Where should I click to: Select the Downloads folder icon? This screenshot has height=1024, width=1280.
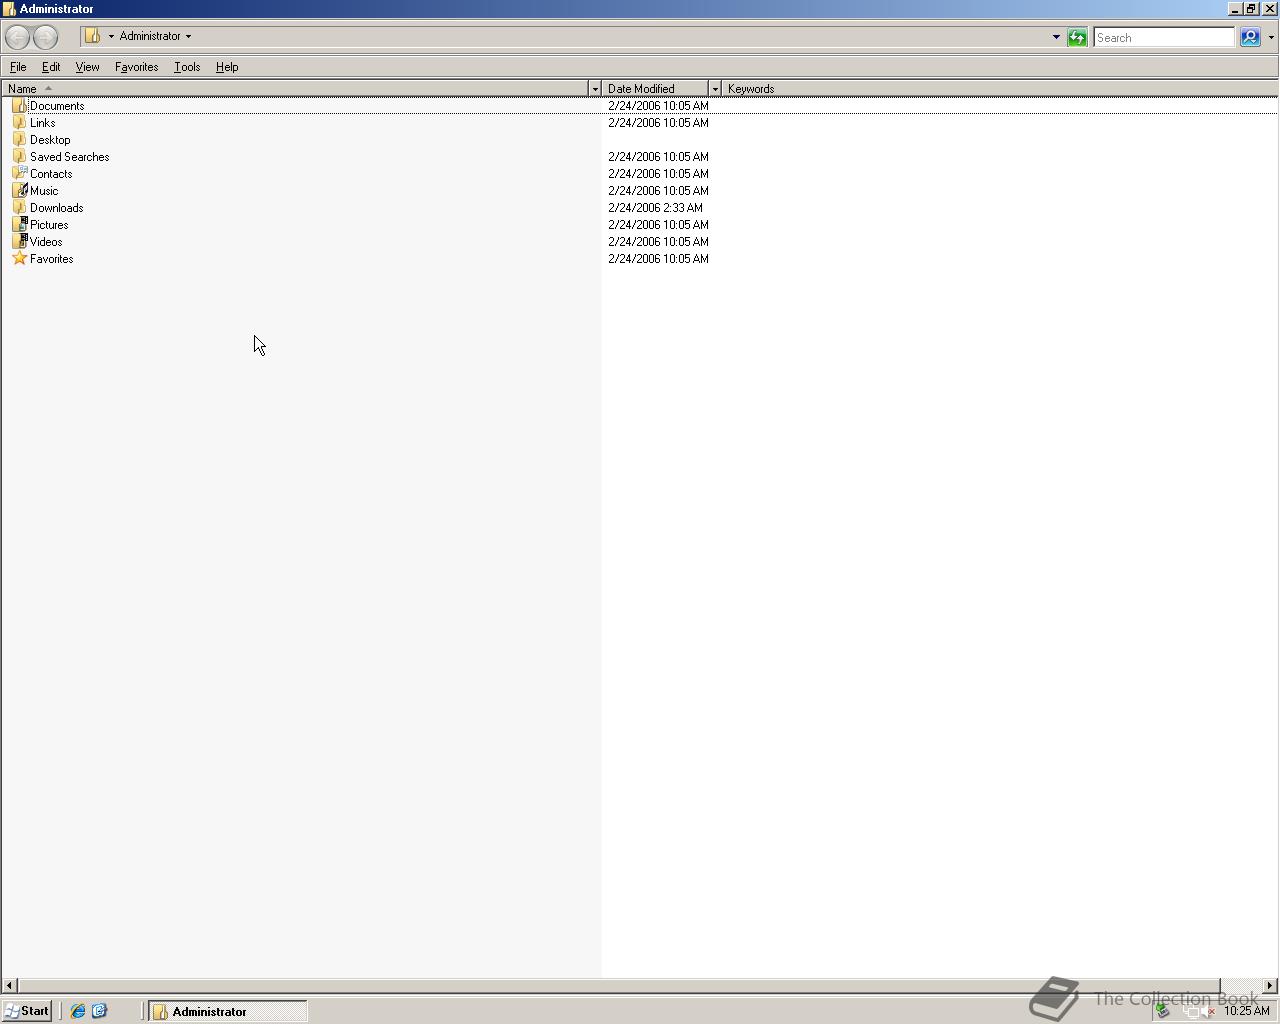19,207
